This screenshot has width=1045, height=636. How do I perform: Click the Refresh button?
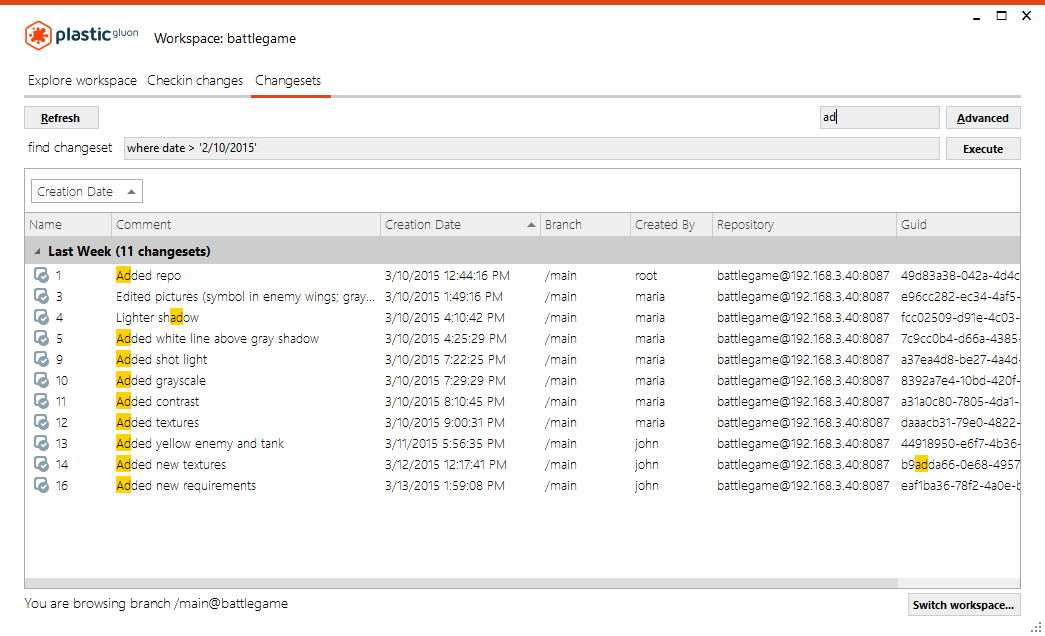(x=61, y=118)
